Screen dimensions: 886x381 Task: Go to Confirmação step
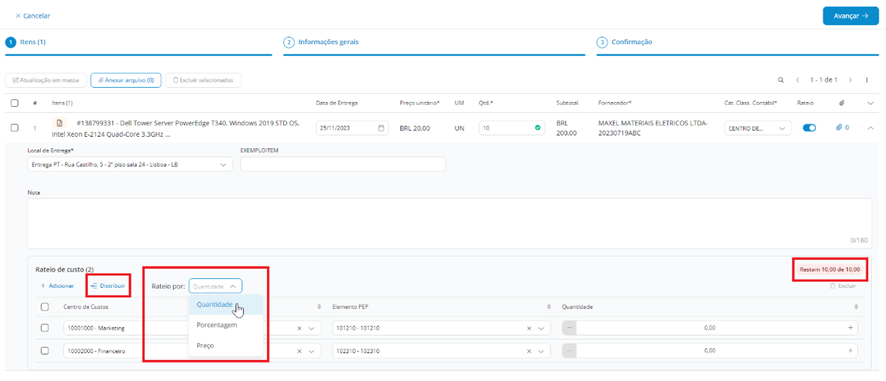click(x=624, y=42)
